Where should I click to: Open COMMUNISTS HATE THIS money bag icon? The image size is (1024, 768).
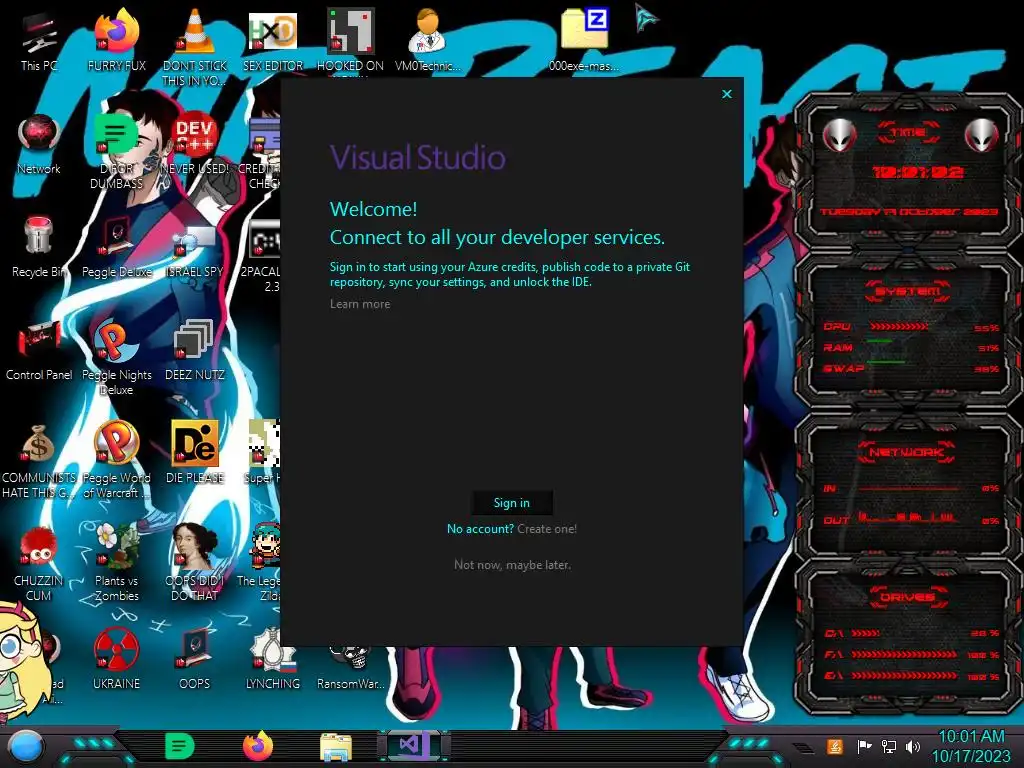tap(39, 461)
